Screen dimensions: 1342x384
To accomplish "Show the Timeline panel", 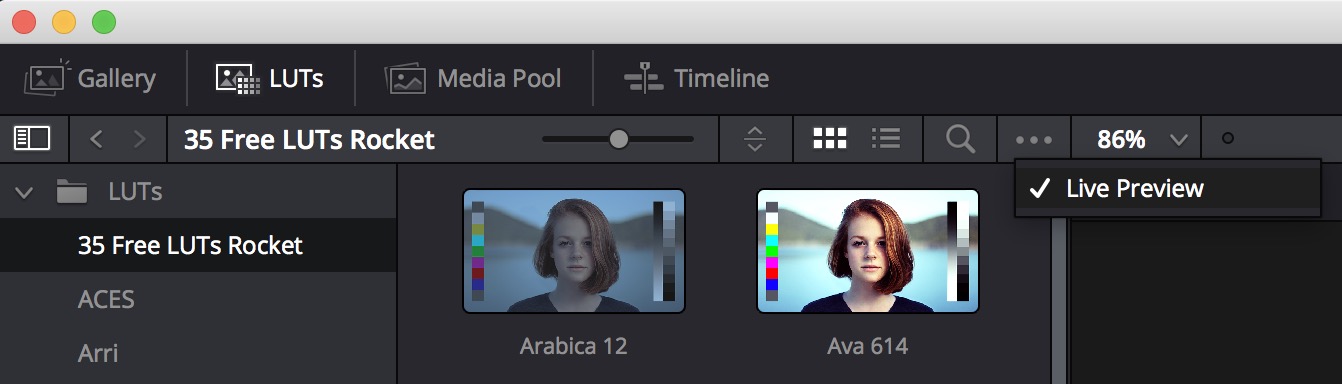I will click(696, 78).
